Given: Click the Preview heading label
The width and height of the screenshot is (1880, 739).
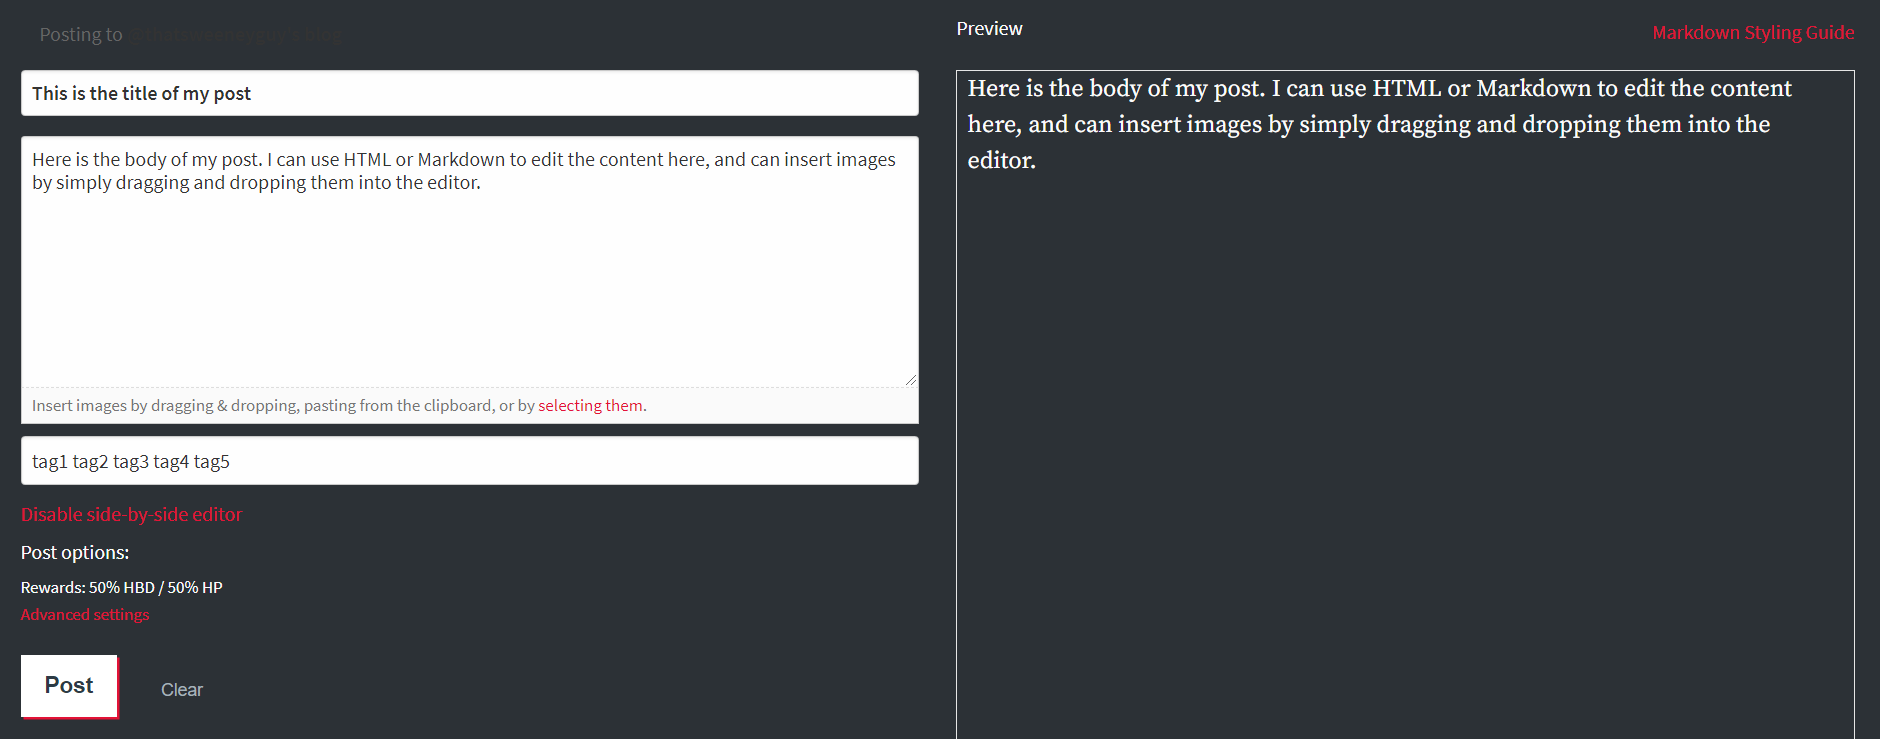Looking at the screenshot, I should 989,29.
